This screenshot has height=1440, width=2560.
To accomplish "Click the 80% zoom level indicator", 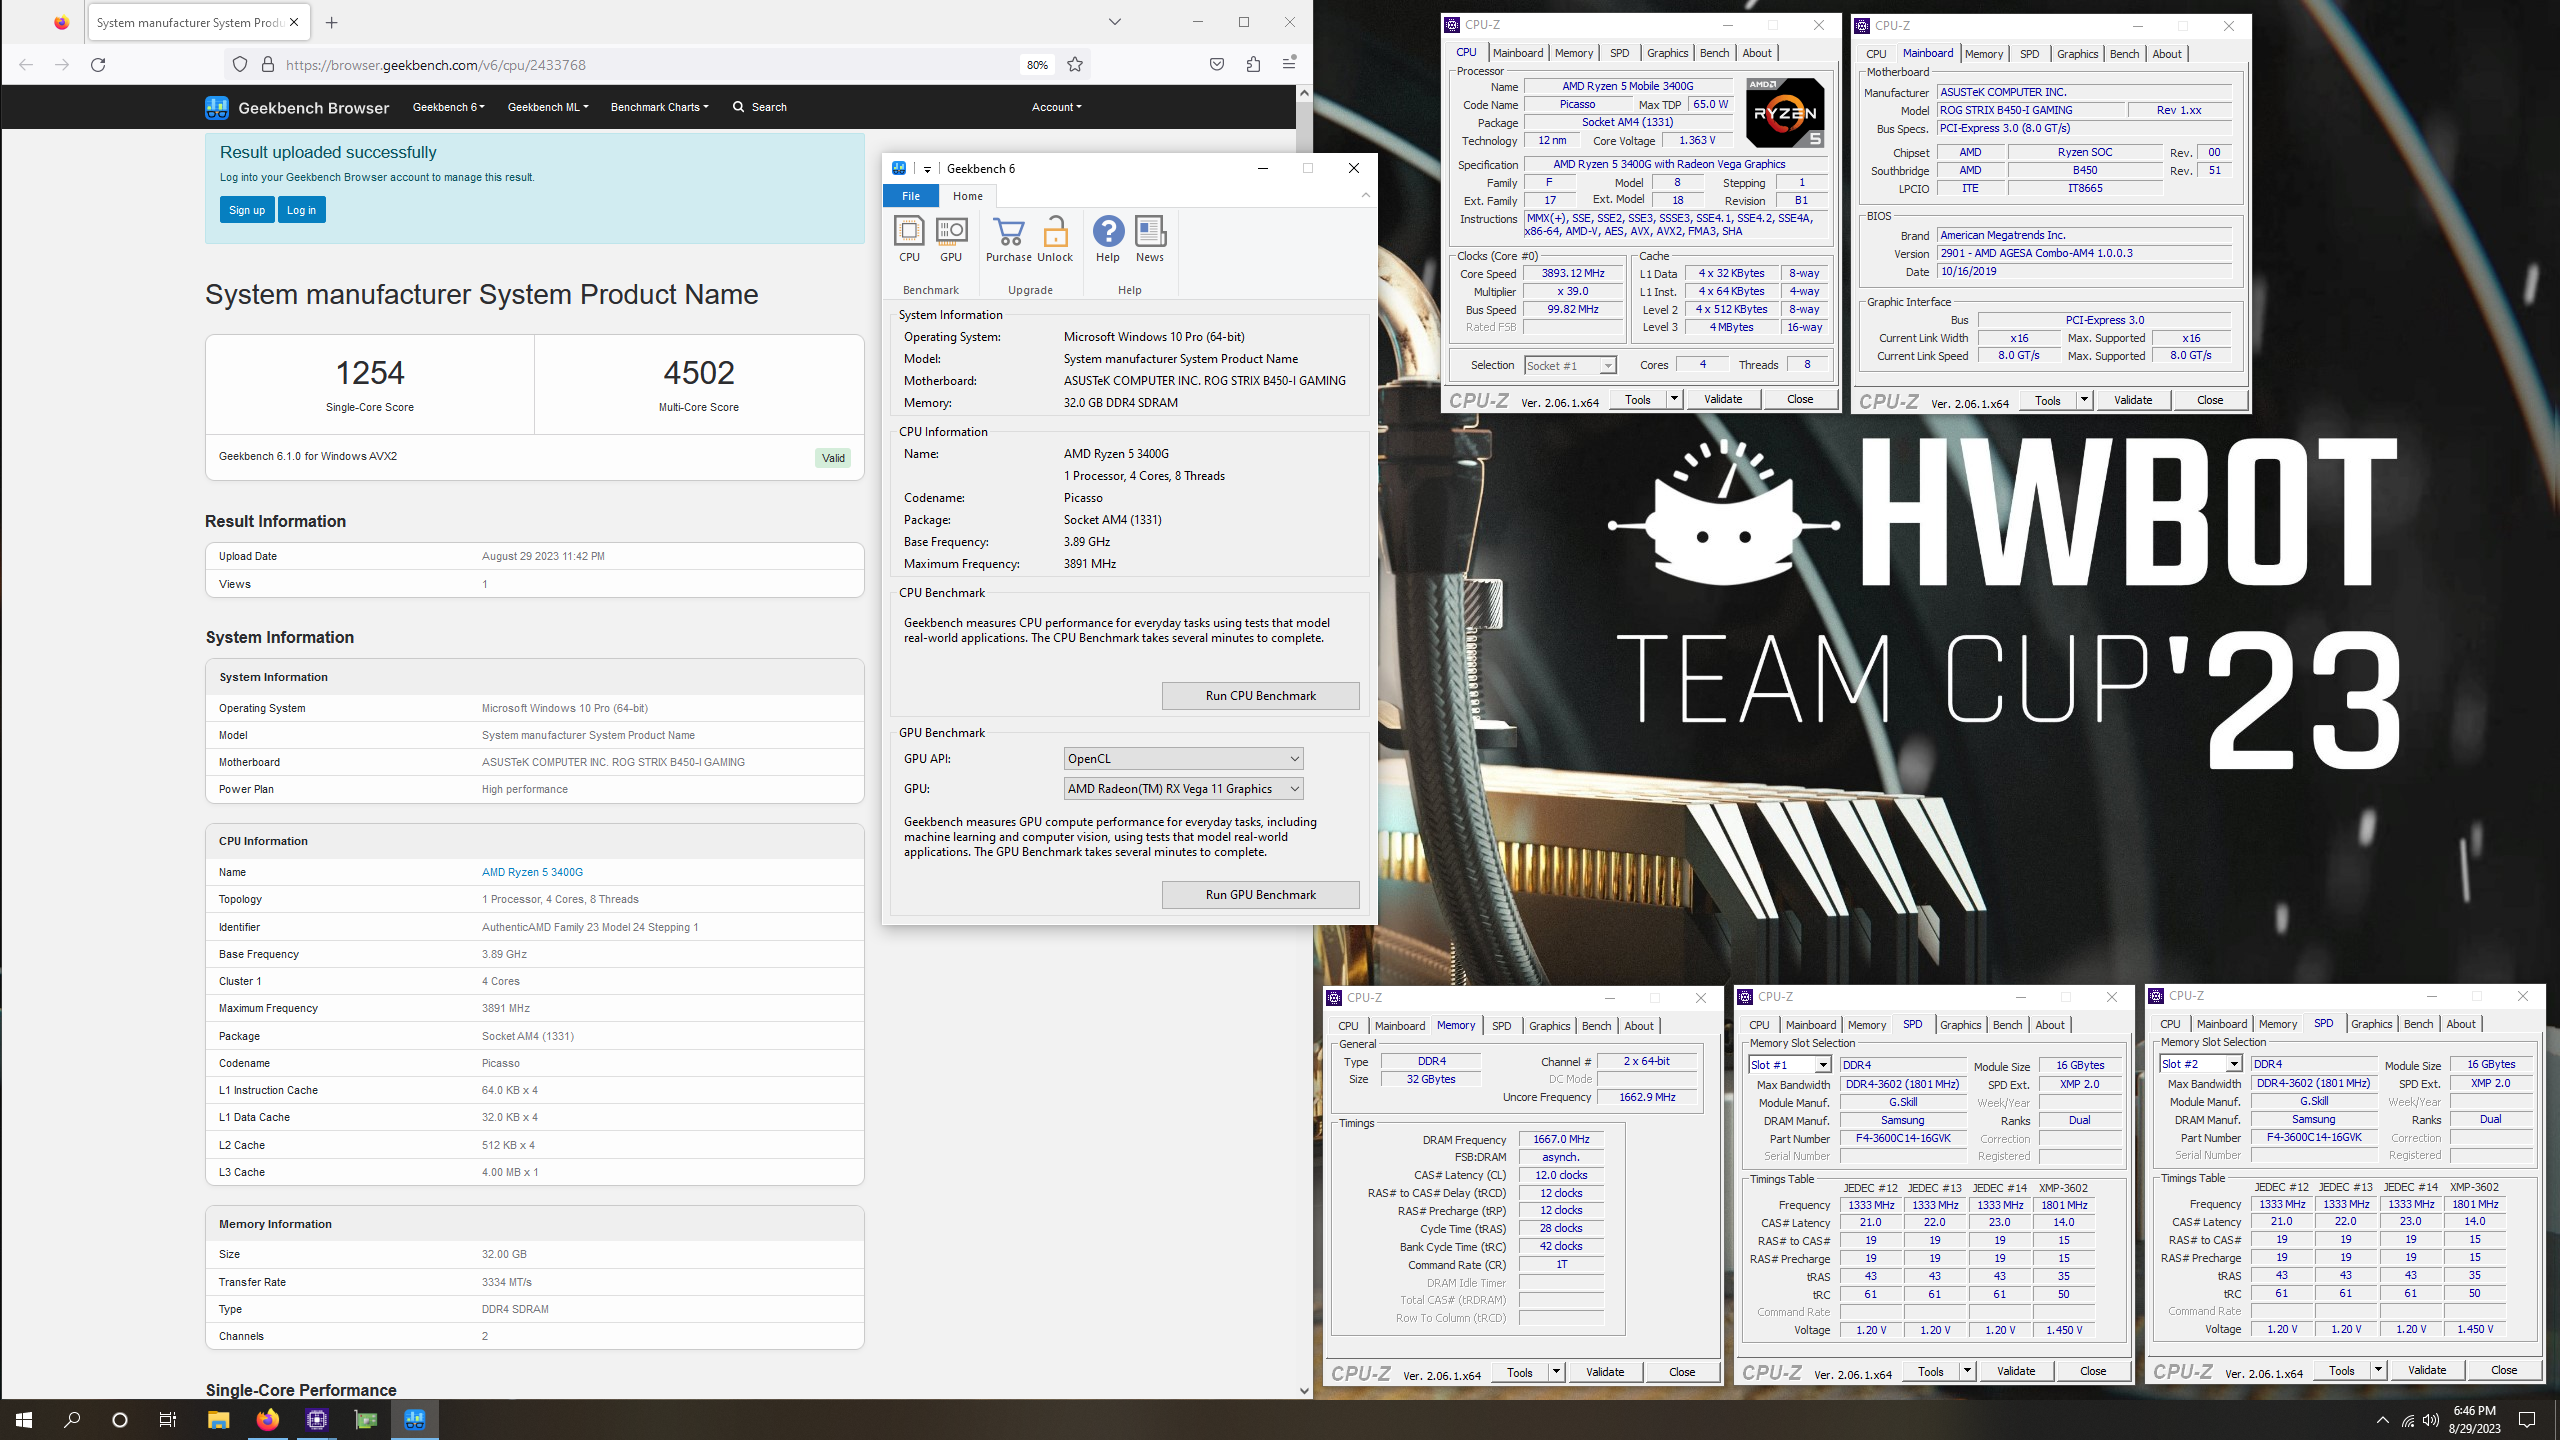I will coord(1037,65).
